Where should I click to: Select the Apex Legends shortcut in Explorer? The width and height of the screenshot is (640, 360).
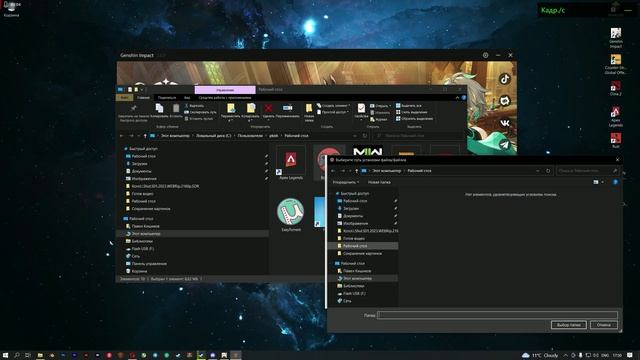[291, 163]
